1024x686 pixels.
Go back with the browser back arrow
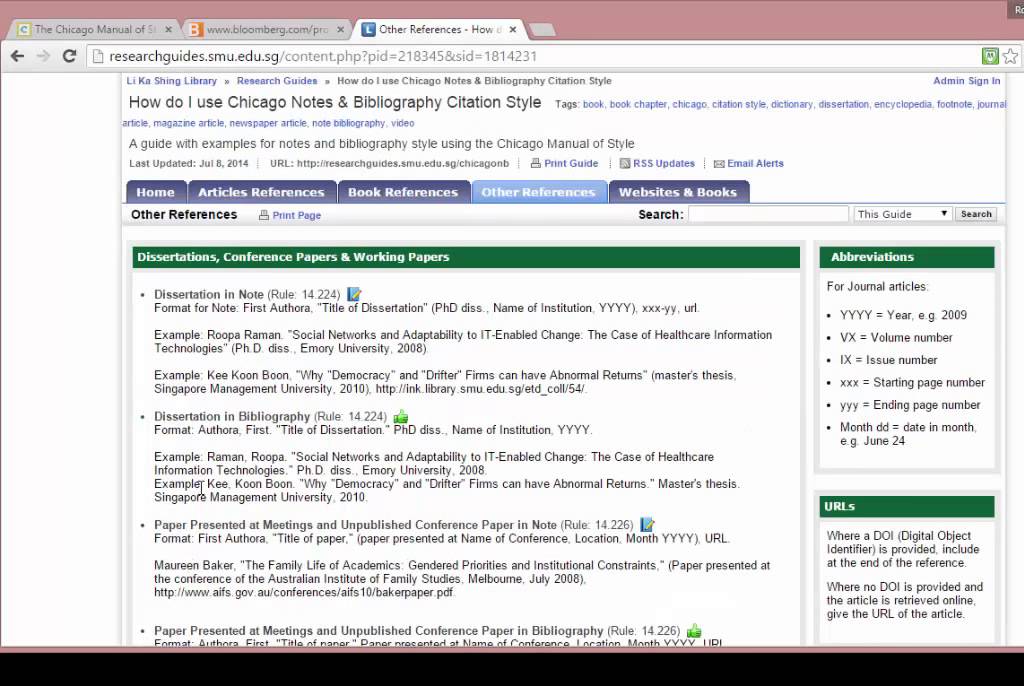[18, 56]
